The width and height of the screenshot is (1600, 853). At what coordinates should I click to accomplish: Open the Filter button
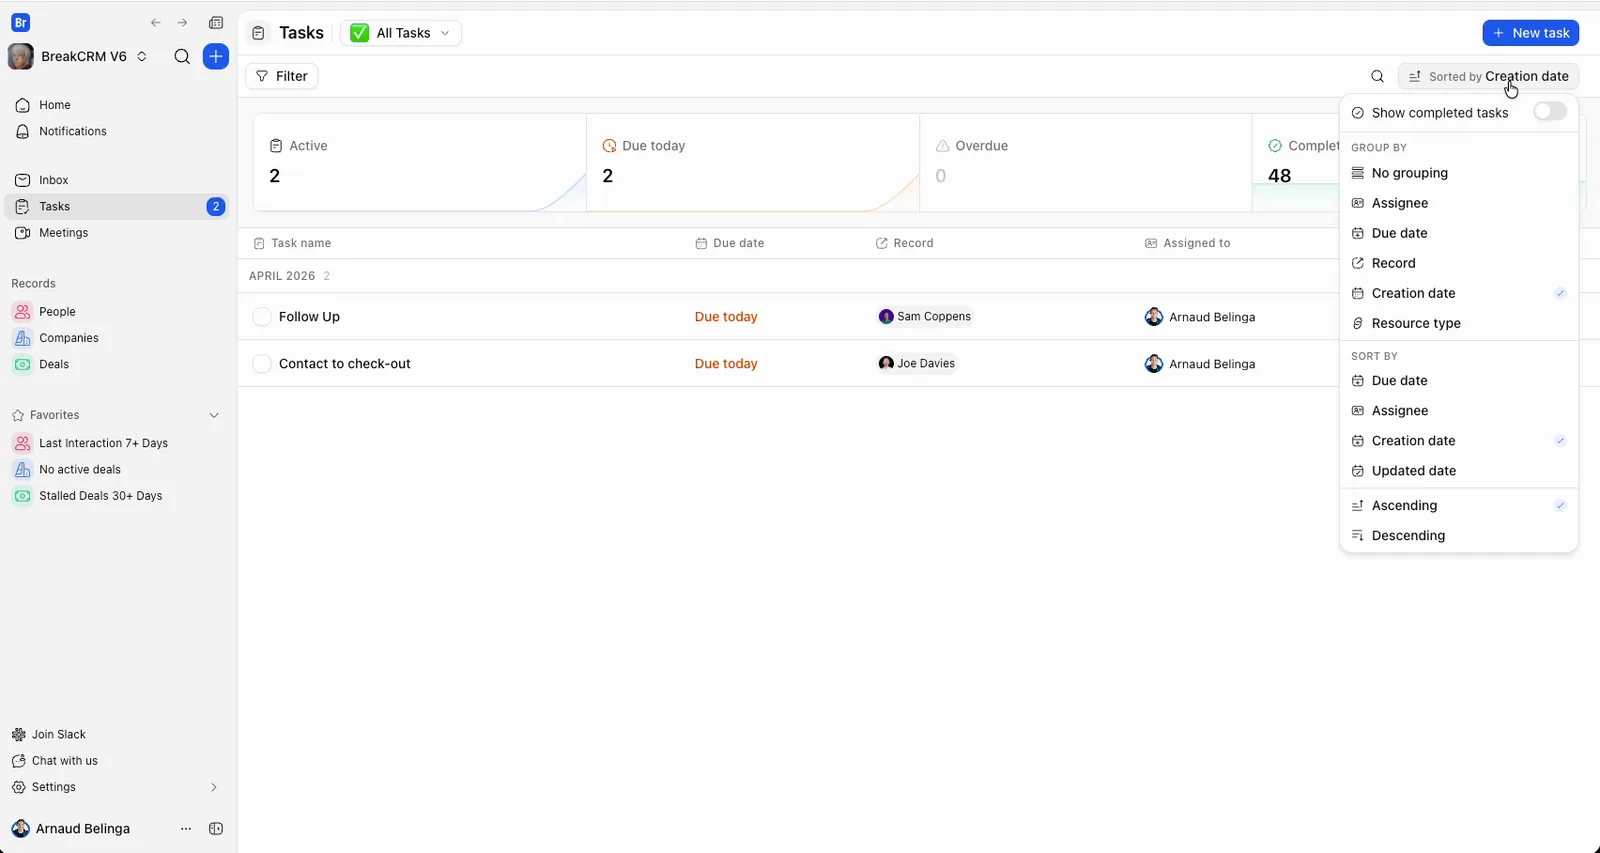pos(282,76)
